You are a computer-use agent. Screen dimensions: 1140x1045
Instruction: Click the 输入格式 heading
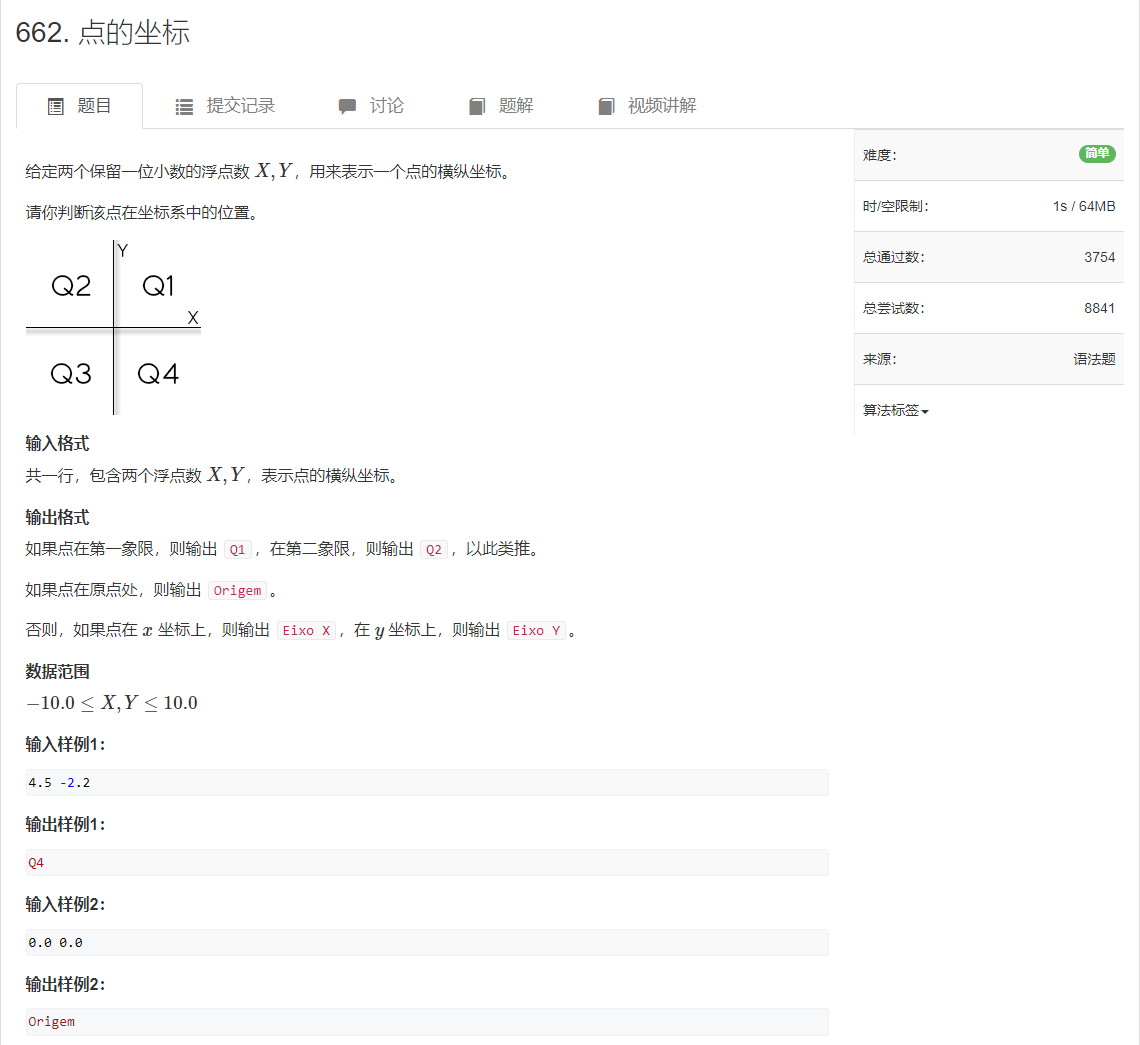(x=57, y=444)
